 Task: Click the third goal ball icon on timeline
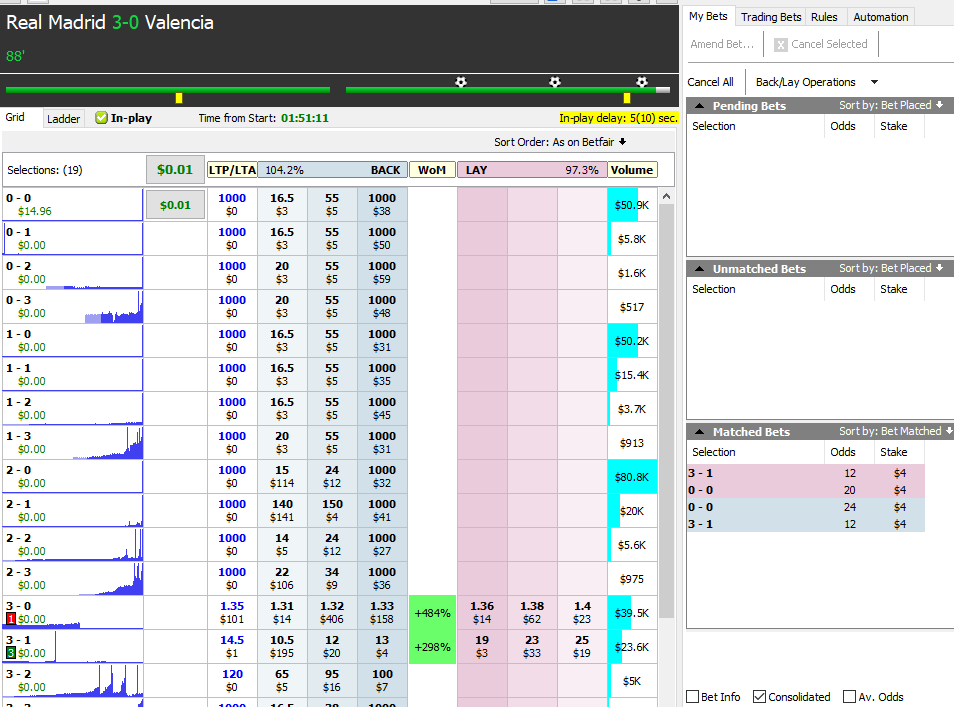point(641,82)
